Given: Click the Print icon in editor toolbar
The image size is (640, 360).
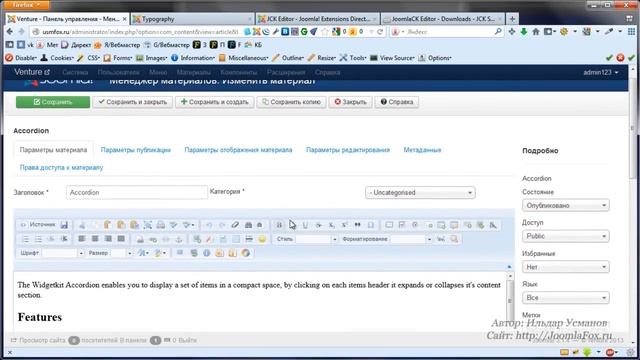Looking at the screenshot, I should [161, 225].
